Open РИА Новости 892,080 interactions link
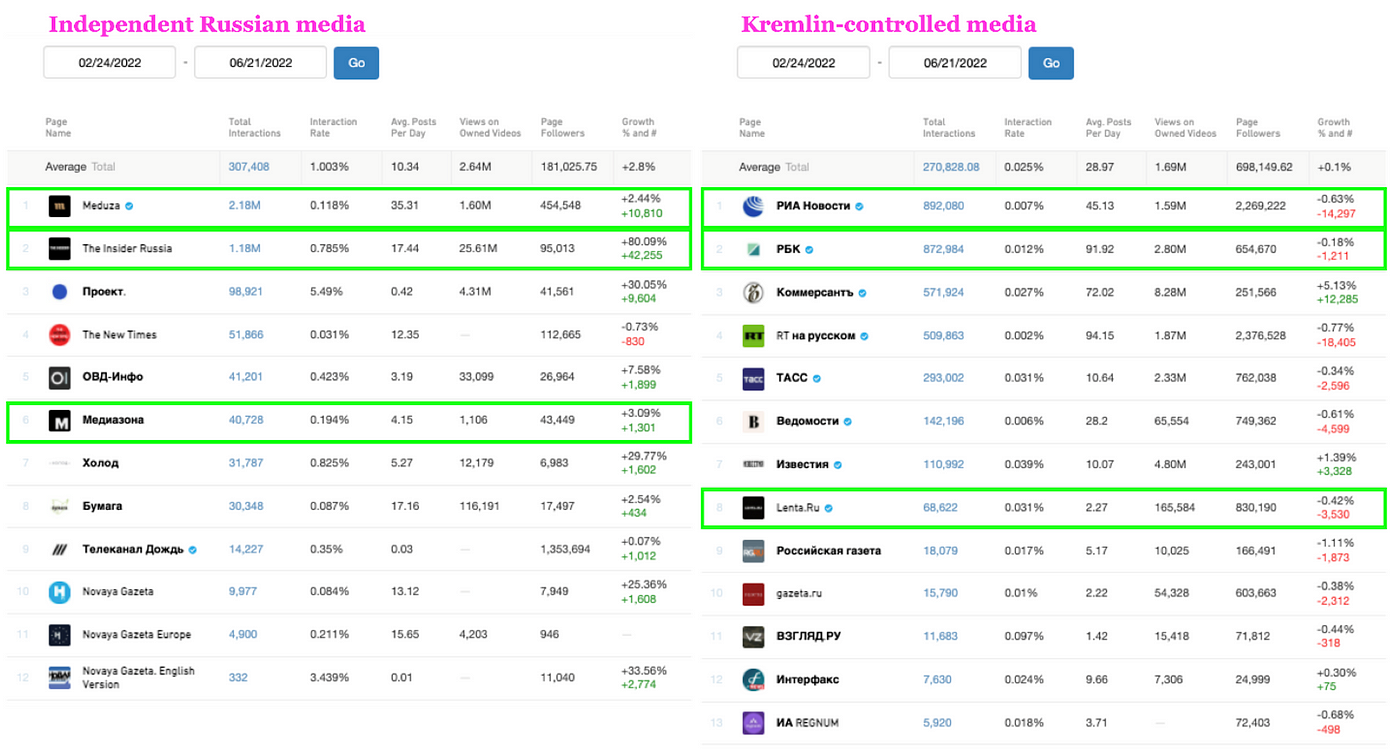The height and width of the screenshot is (756, 1400). (943, 206)
